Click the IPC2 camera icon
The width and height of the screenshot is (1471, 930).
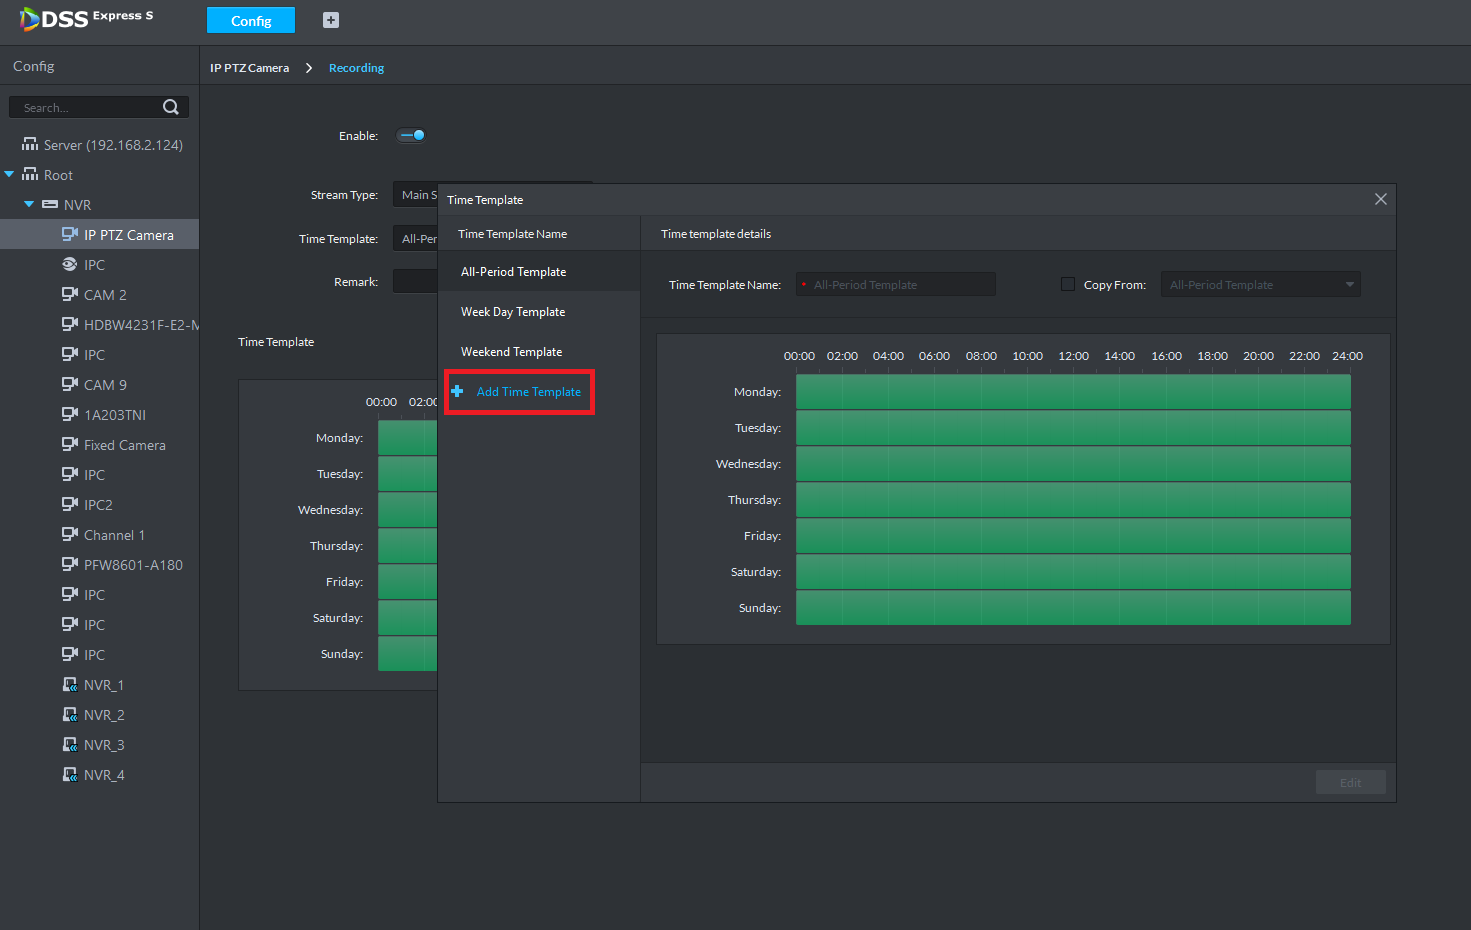tap(70, 504)
